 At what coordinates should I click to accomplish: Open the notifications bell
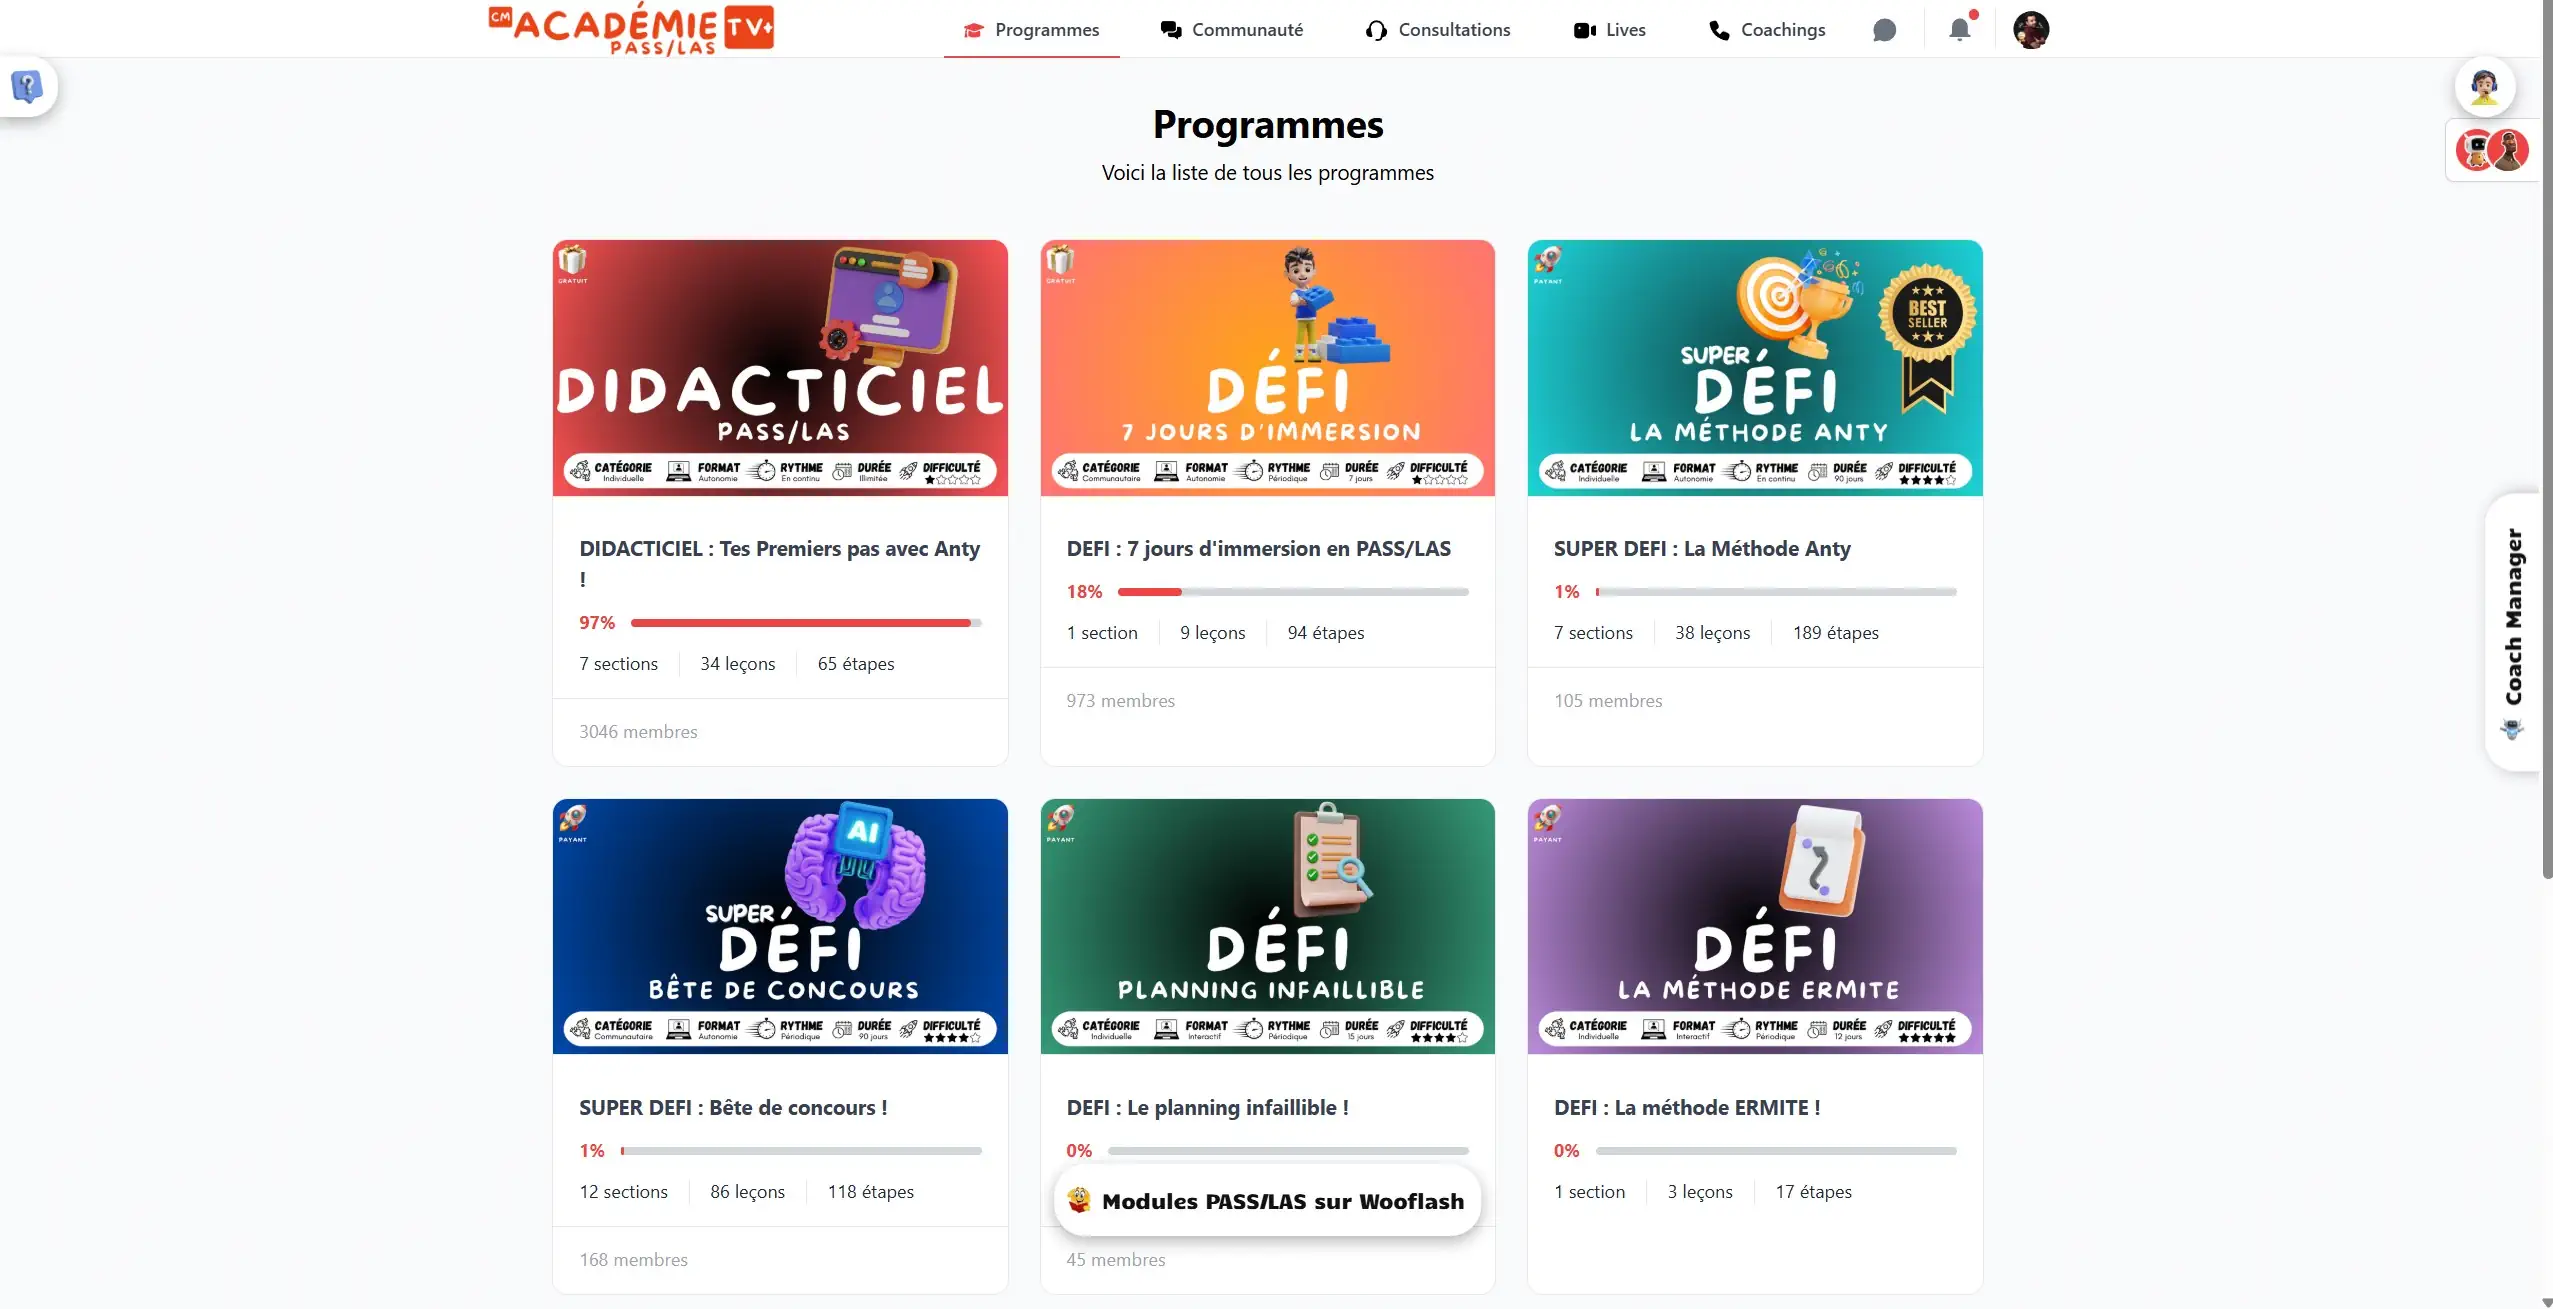point(1960,29)
